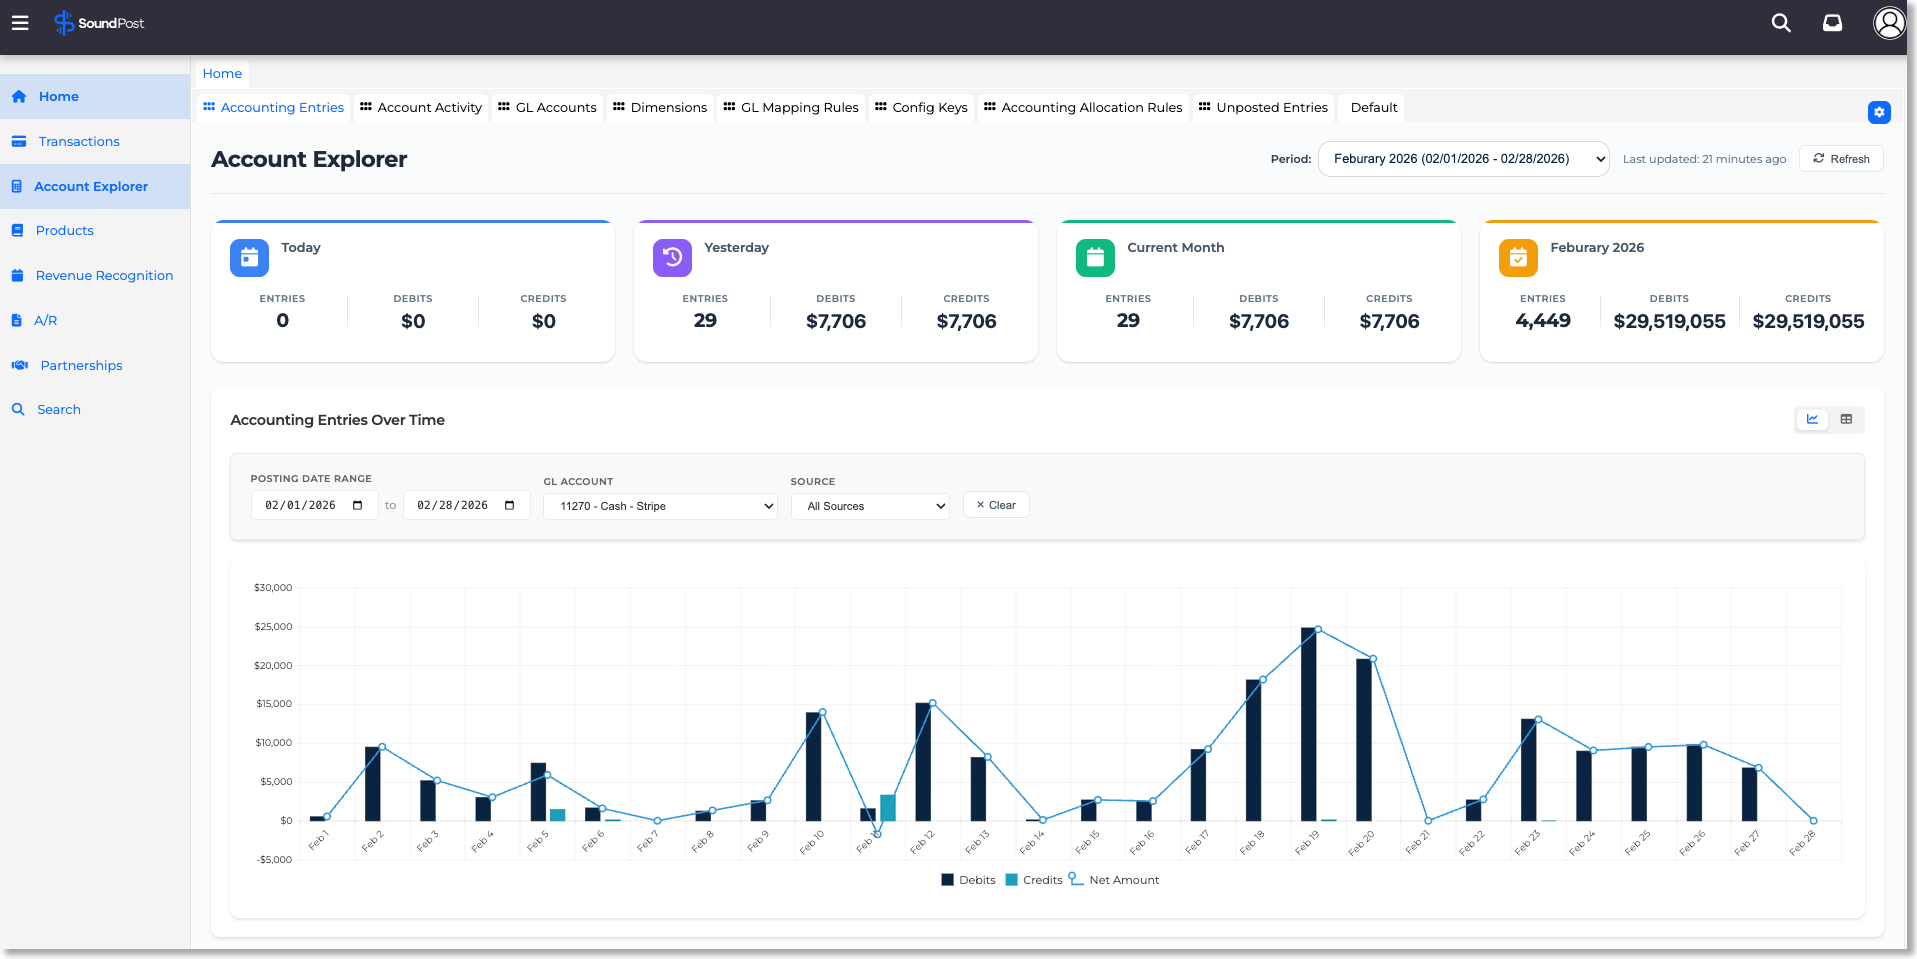Open the Period dropdown
The height and width of the screenshot is (959, 1917).
1463,159
